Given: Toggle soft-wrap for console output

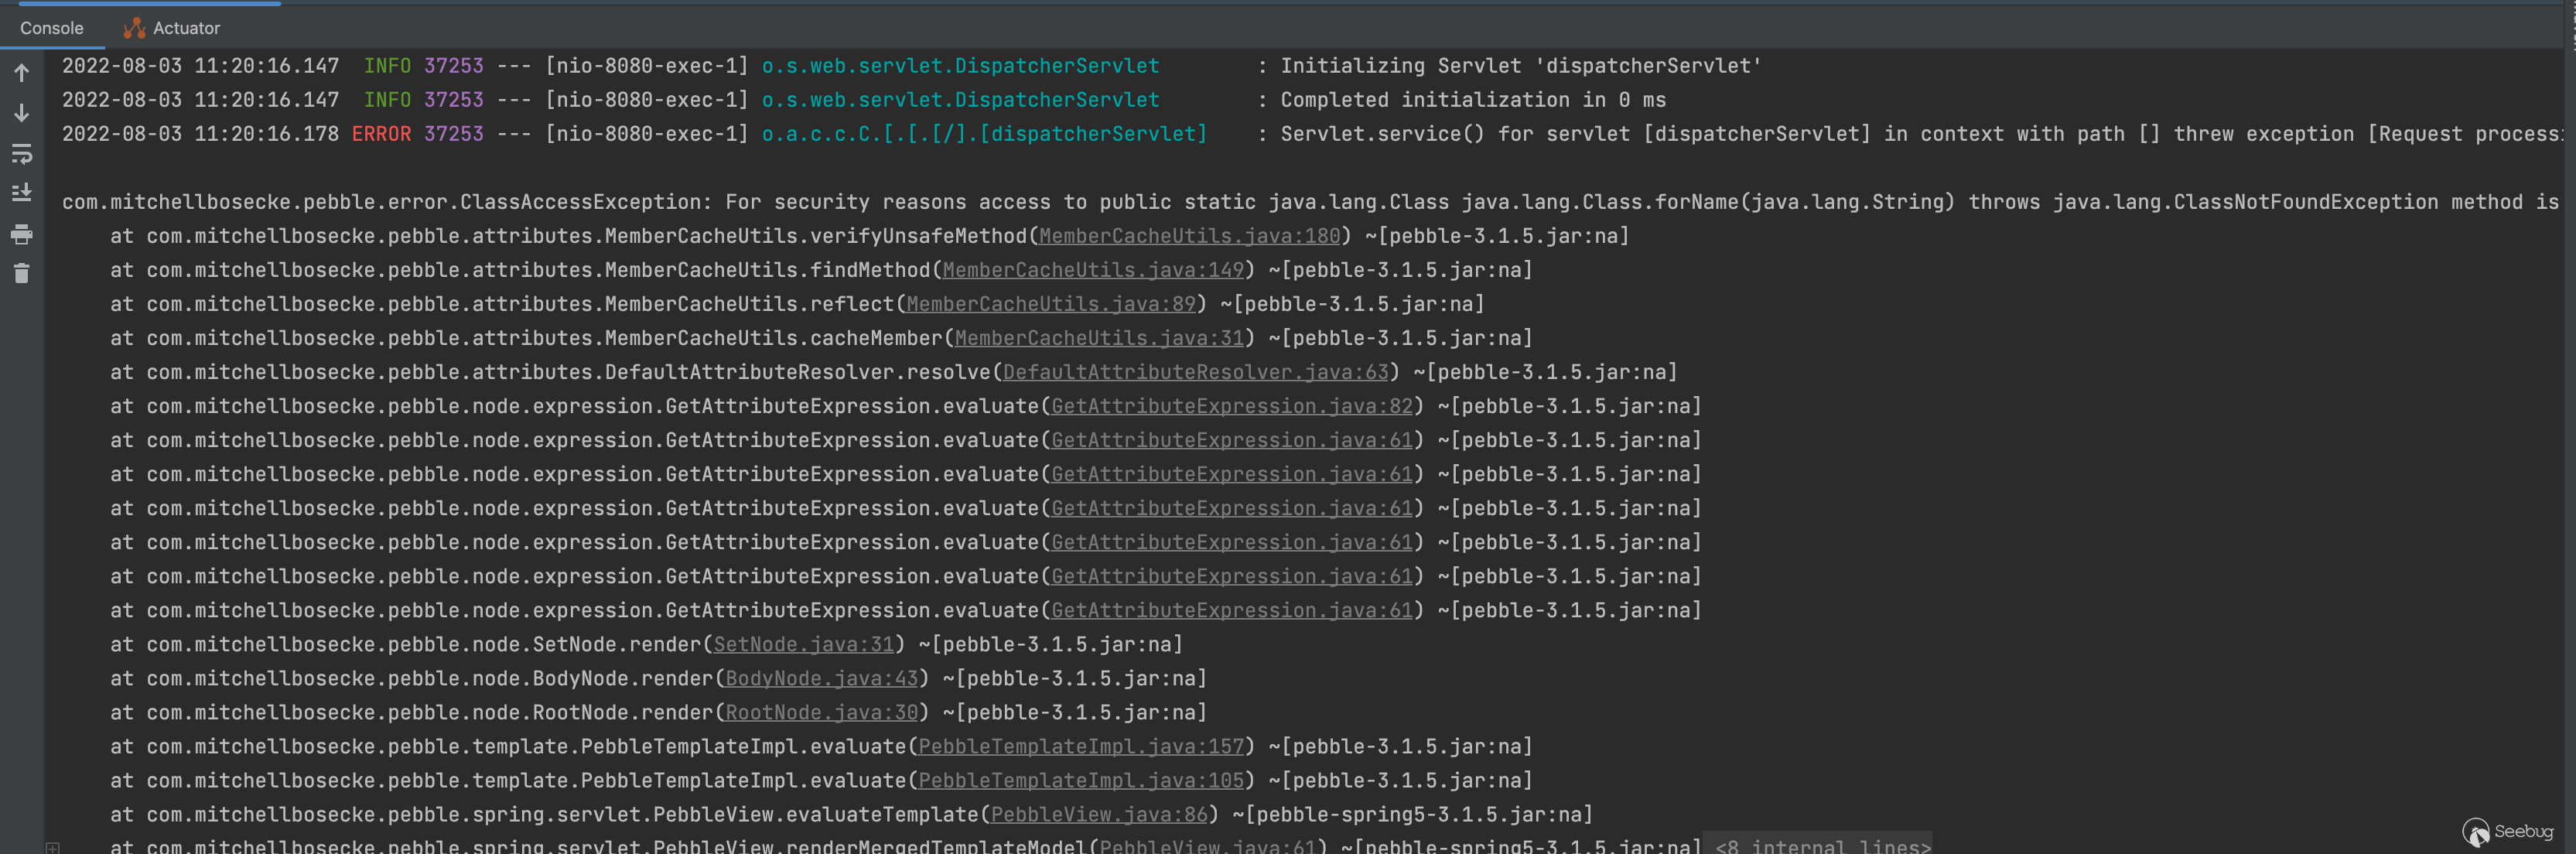Looking at the screenshot, I should (x=21, y=154).
